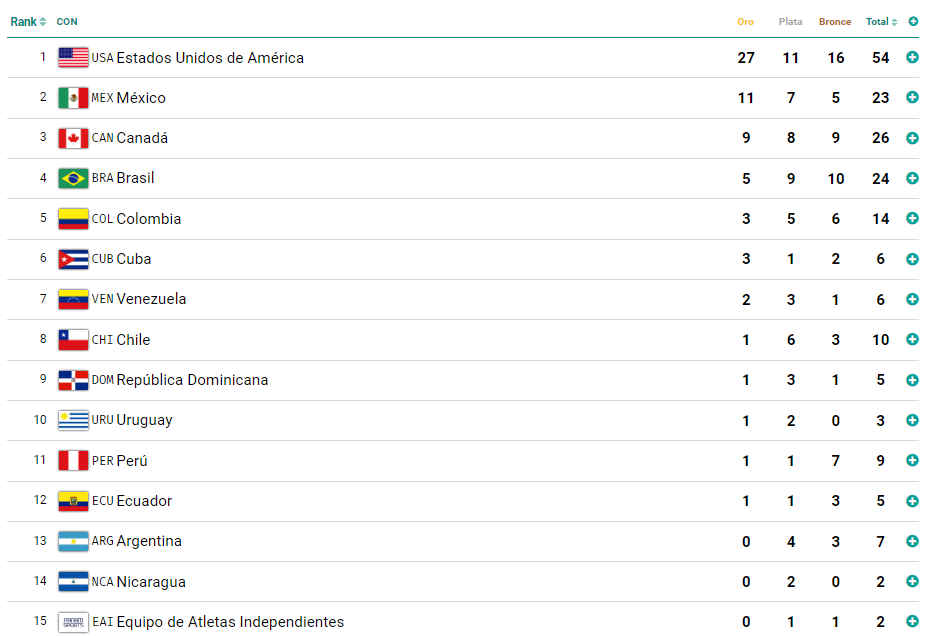Click the Equipo de Atletas Independientes logo
942x636 pixels.
point(73,622)
